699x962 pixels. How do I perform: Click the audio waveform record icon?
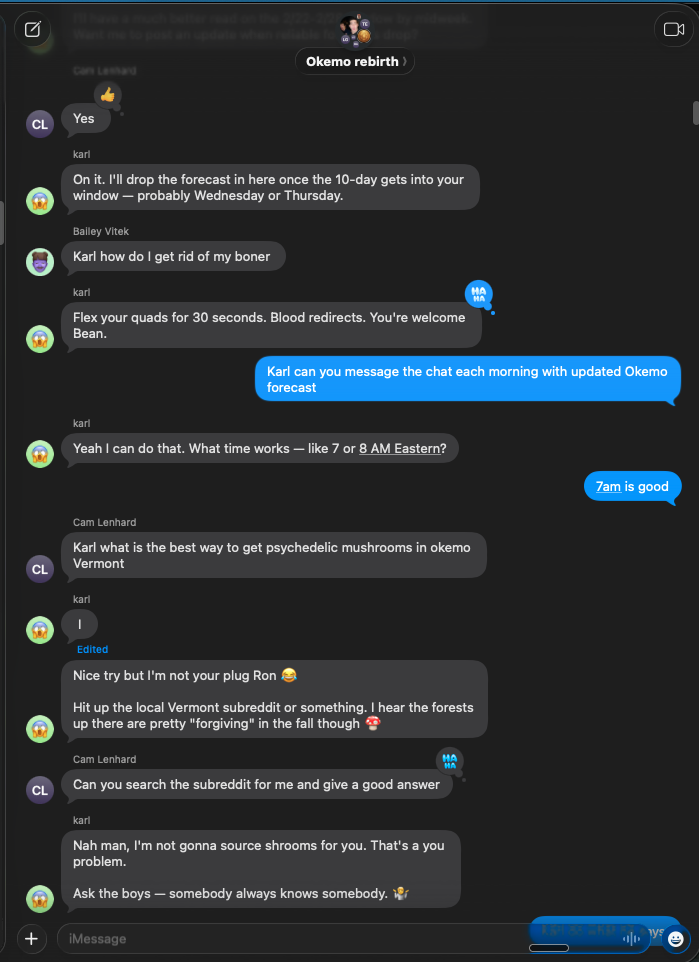(632, 939)
